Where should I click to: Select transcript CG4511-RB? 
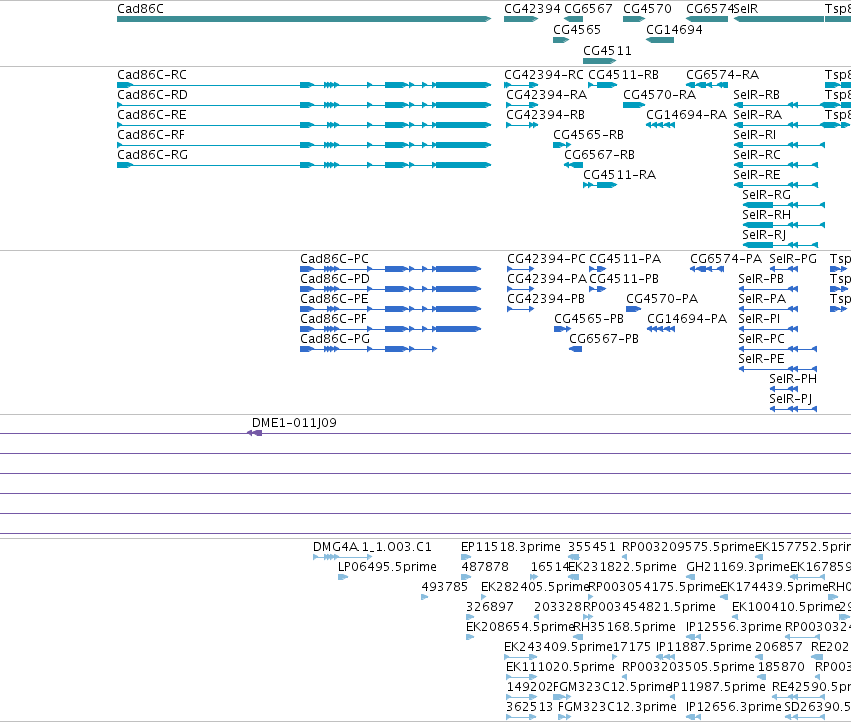coord(602,85)
